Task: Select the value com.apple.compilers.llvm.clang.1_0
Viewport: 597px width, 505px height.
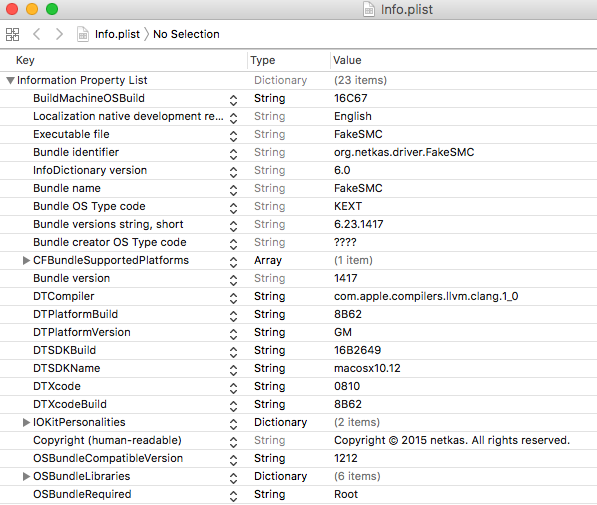Action: click(426, 296)
